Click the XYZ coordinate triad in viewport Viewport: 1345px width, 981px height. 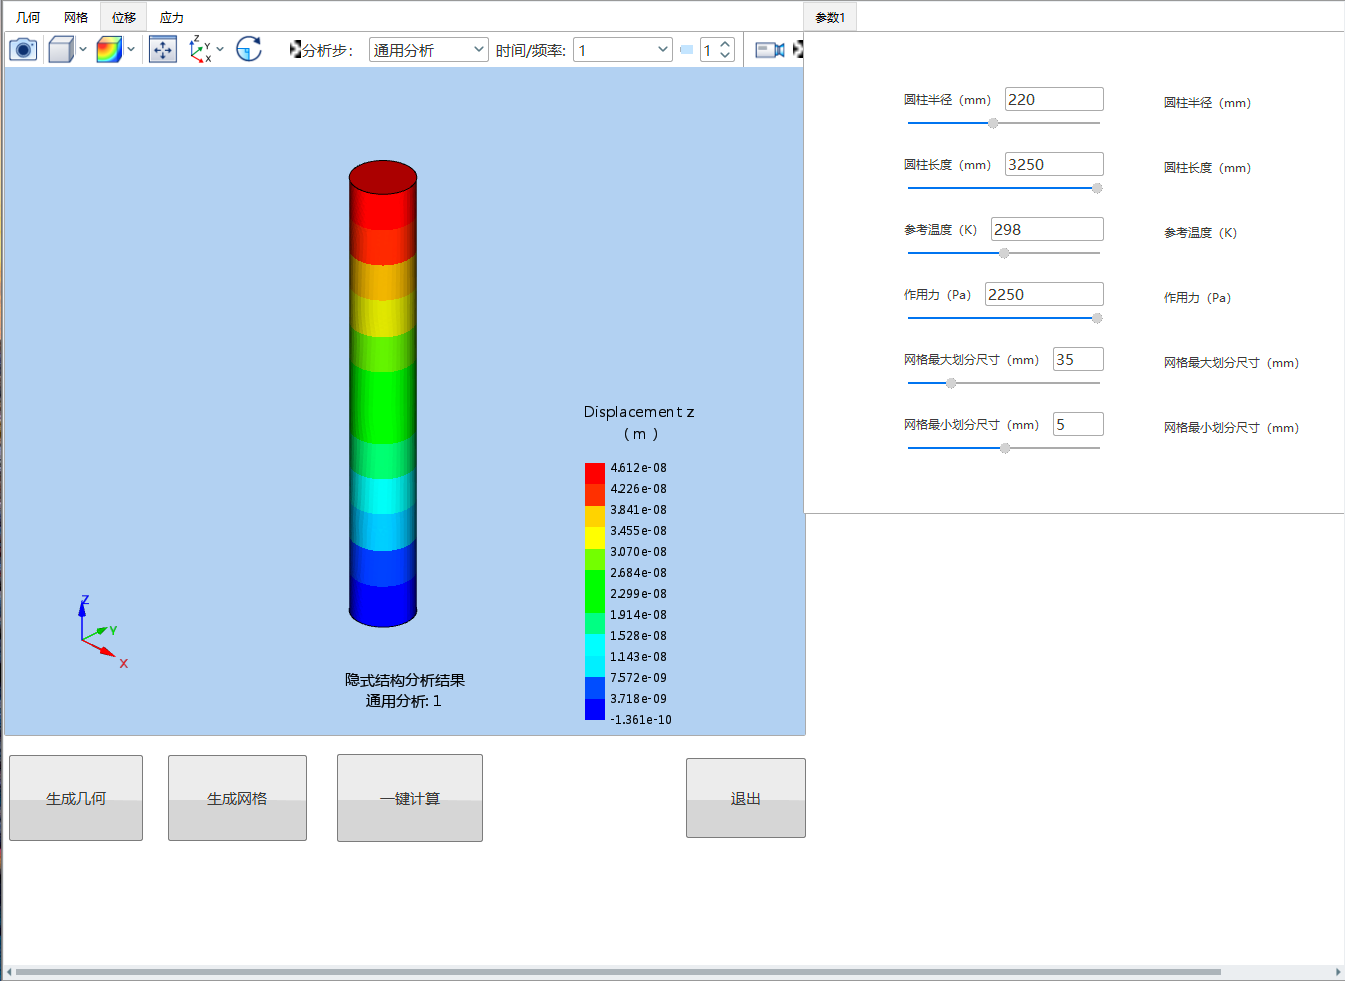[103, 632]
